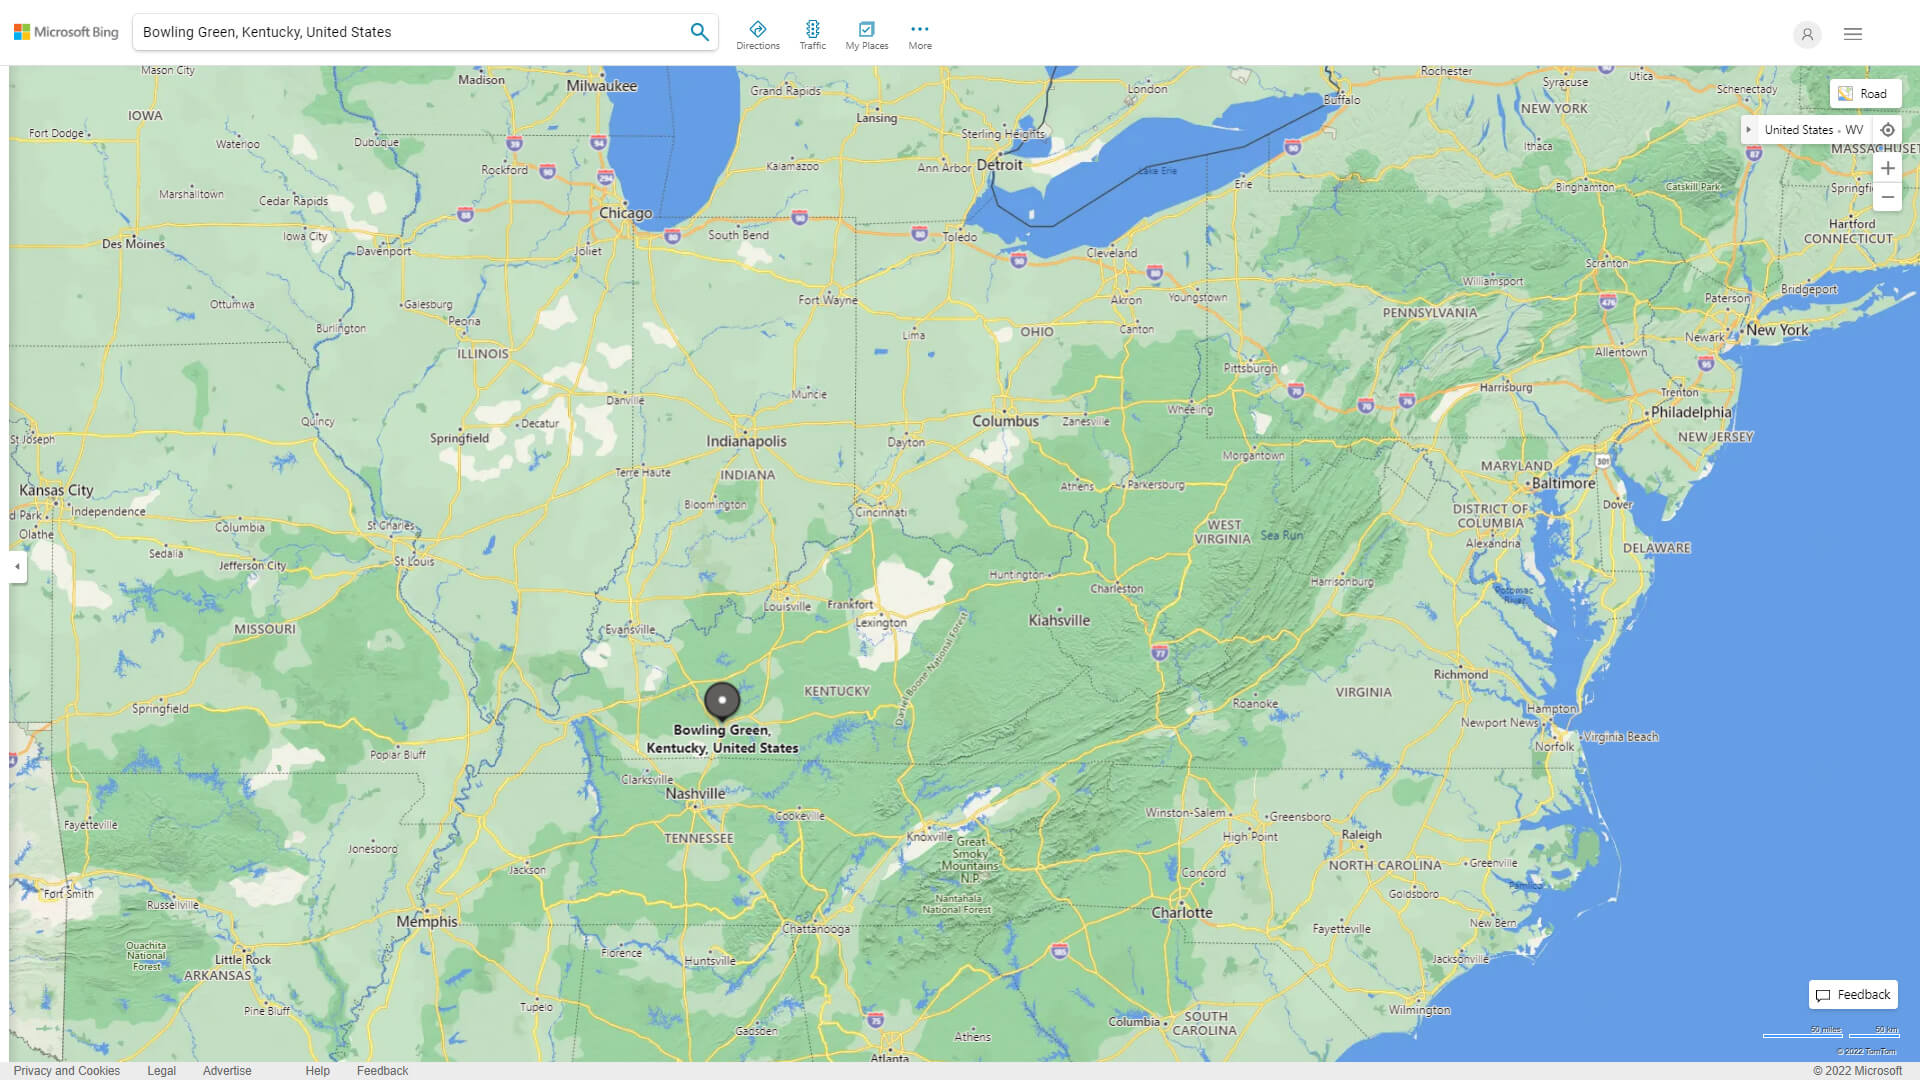1920x1080 pixels.
Task: Click inside the search input field
Action: [400, 31]
